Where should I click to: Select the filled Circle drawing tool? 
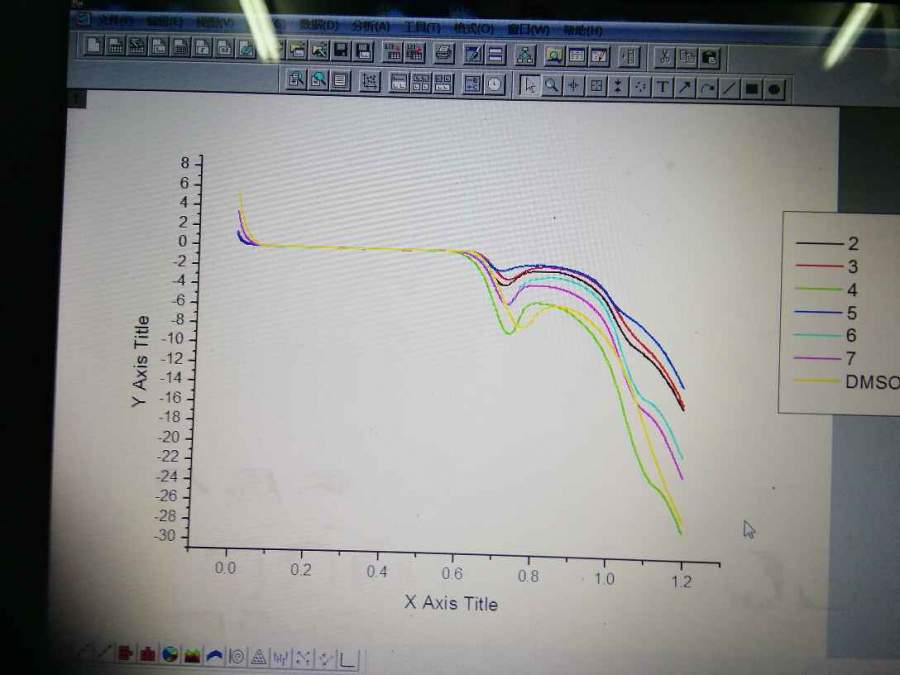tap(774, 90)
